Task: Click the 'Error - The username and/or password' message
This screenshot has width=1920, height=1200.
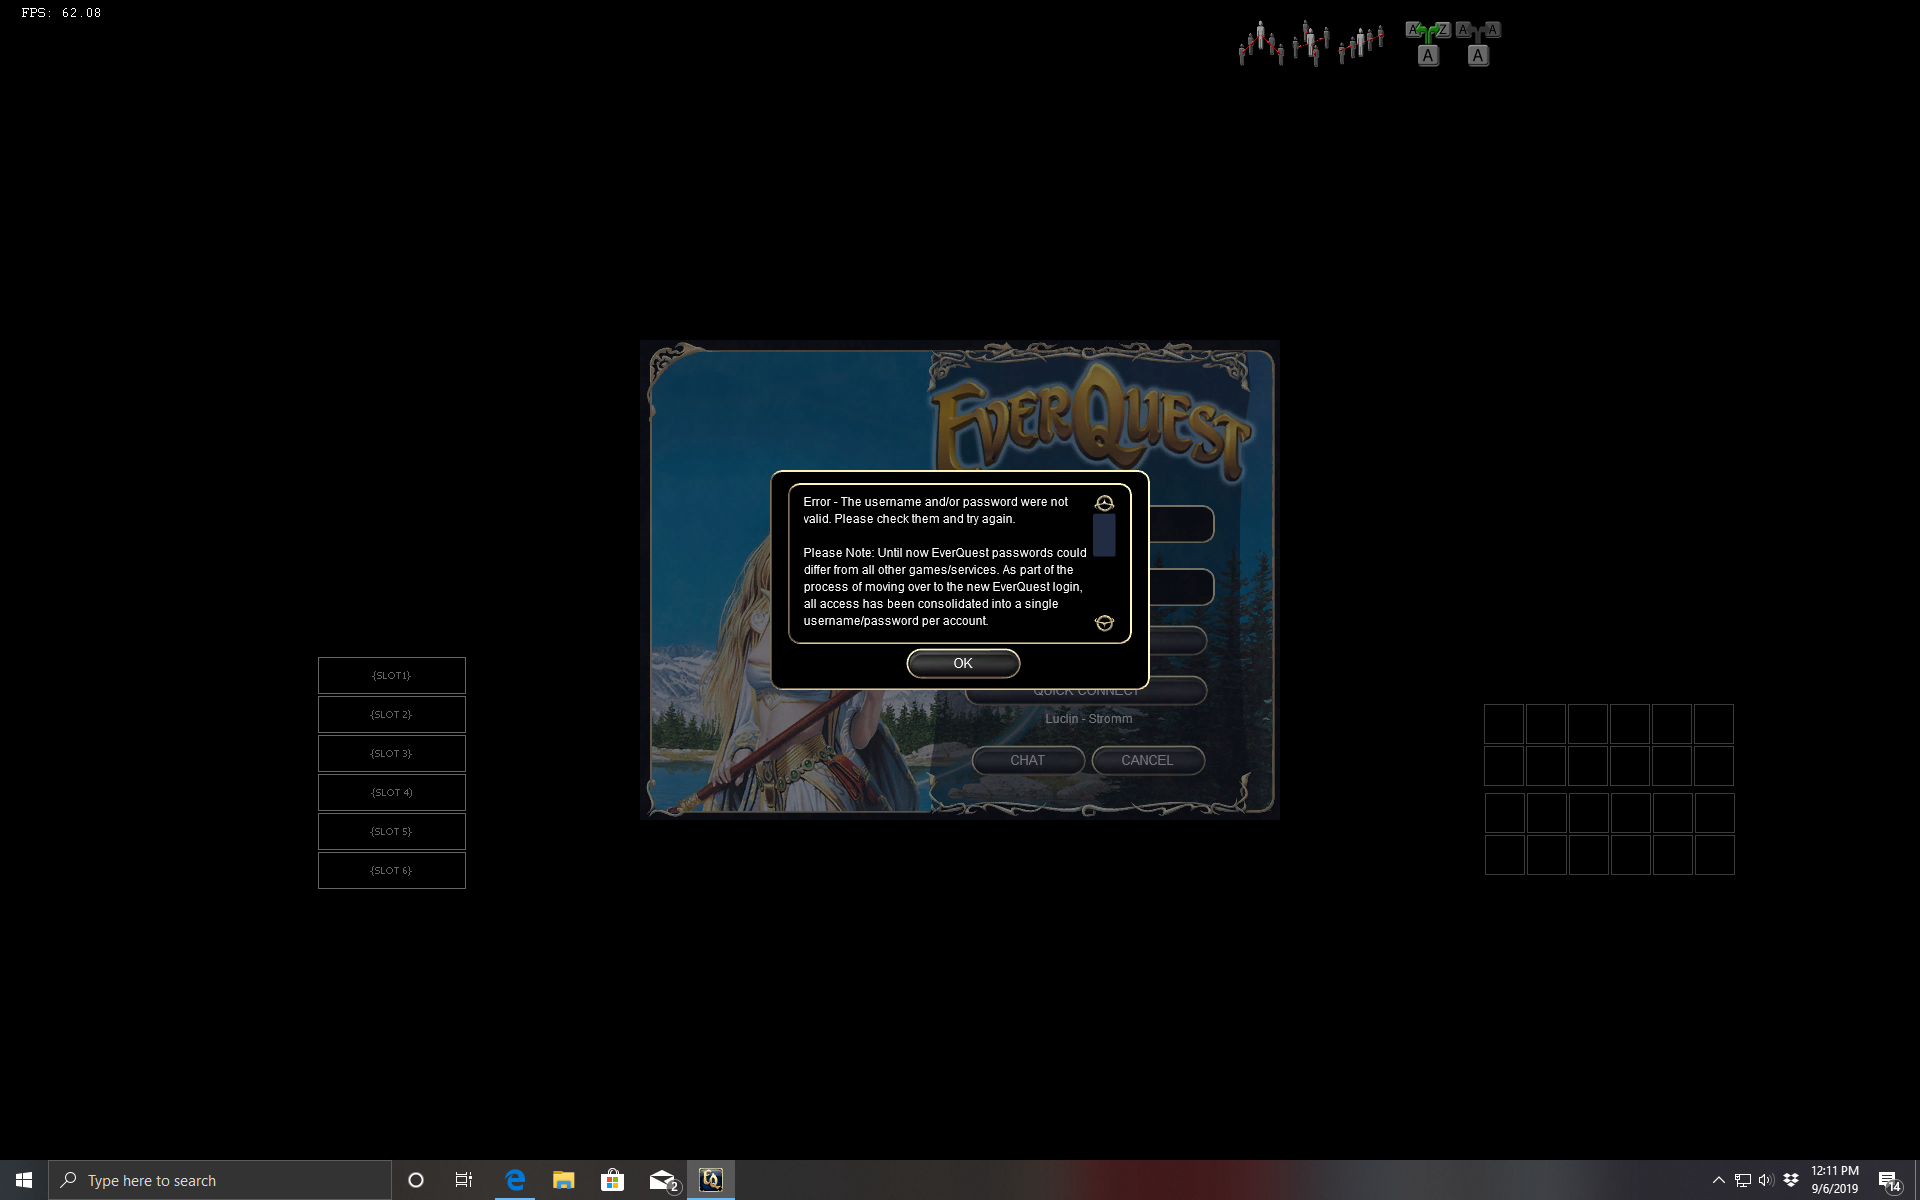Action: click(935, 510)
